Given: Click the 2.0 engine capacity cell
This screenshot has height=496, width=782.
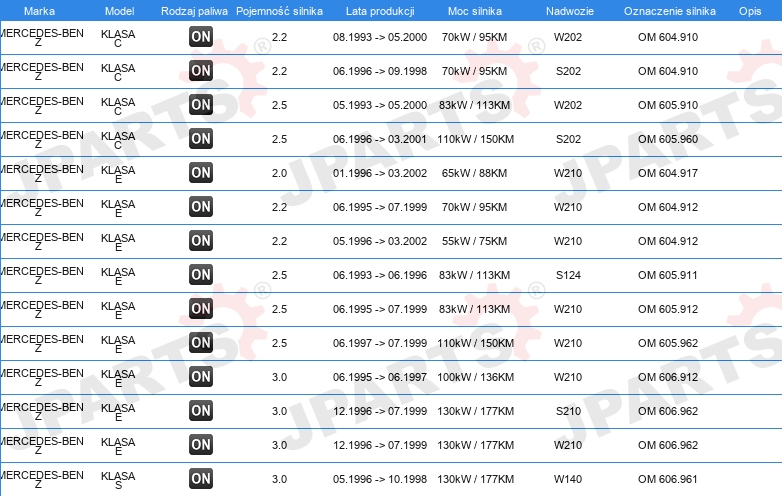Looking at the screenshot, I should click(279, 173).
